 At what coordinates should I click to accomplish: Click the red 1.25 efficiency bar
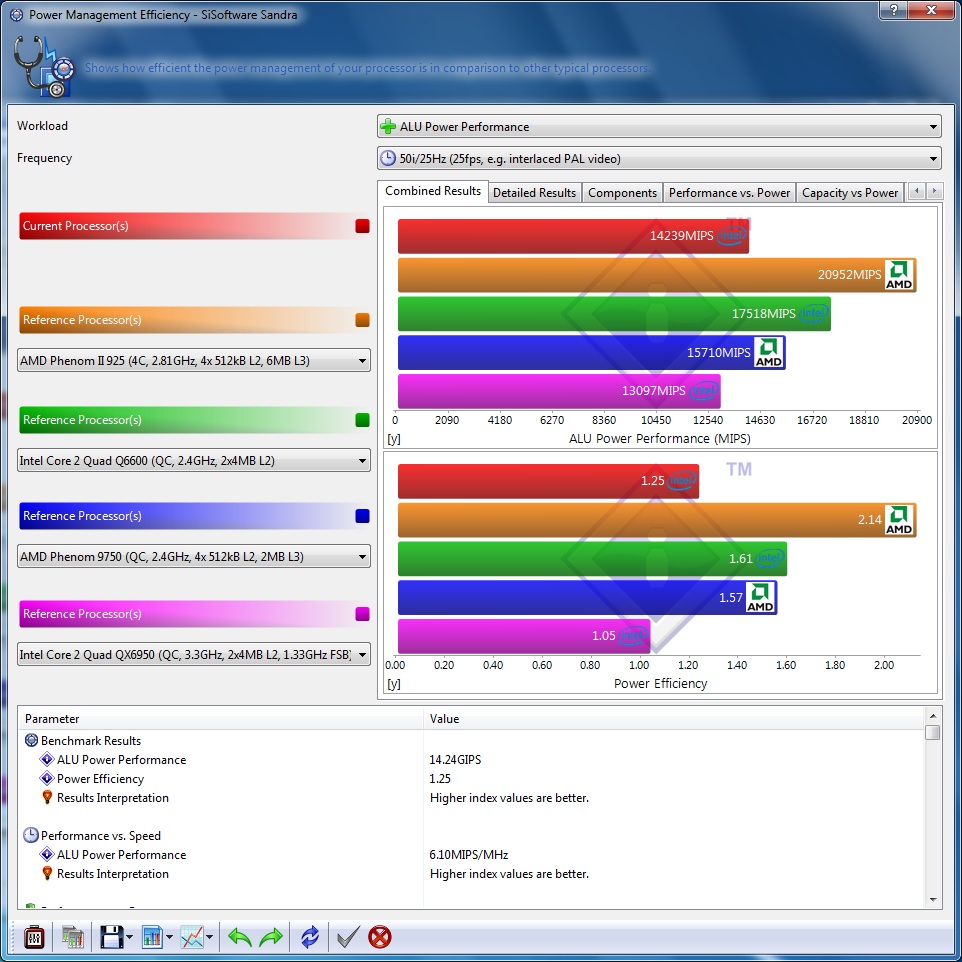(x=548, y=480)
